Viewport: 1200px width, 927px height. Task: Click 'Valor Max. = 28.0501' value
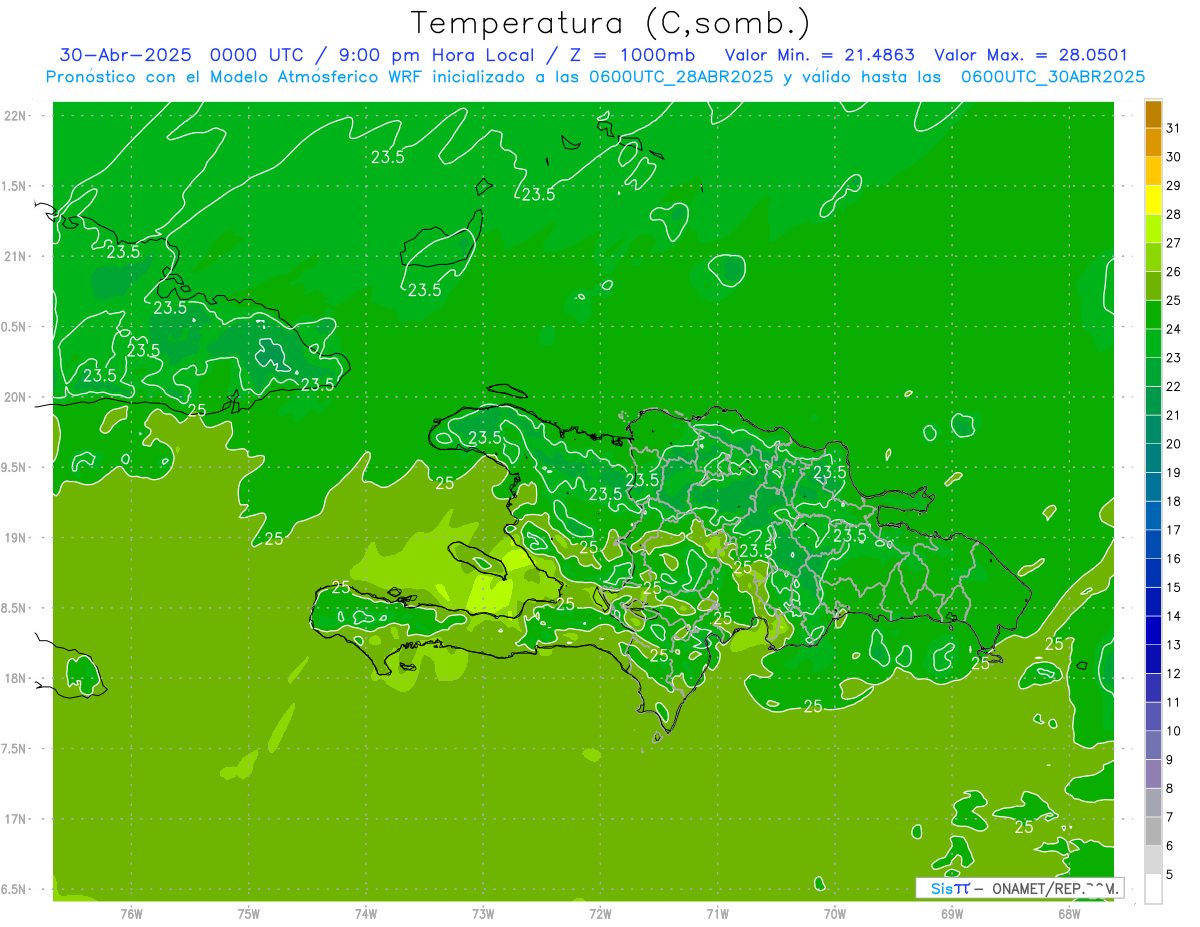1031,55
